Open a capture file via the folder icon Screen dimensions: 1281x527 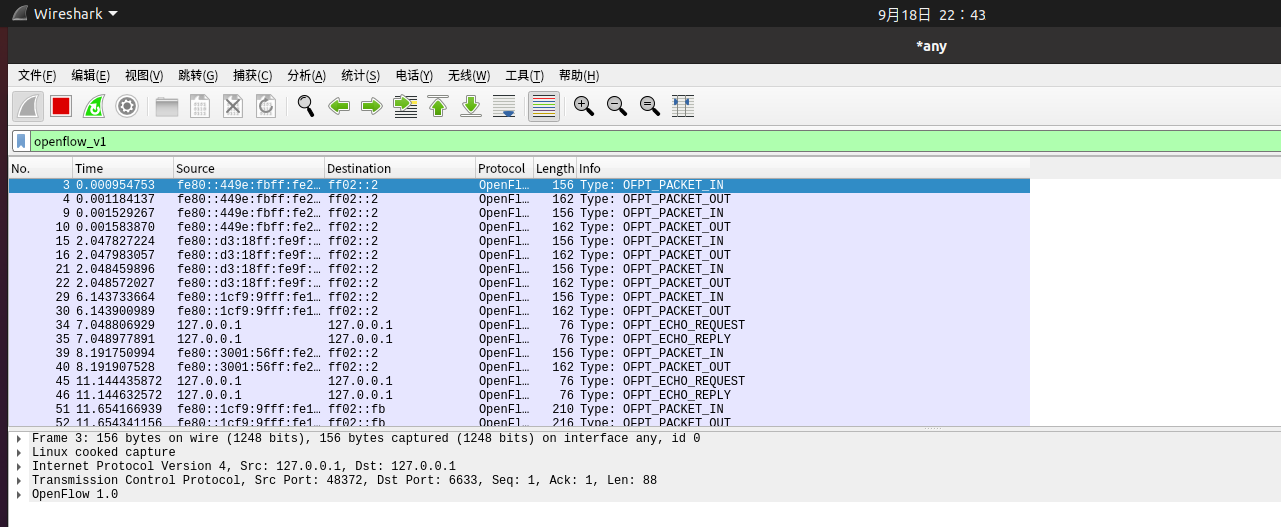(x=167, y=106)
